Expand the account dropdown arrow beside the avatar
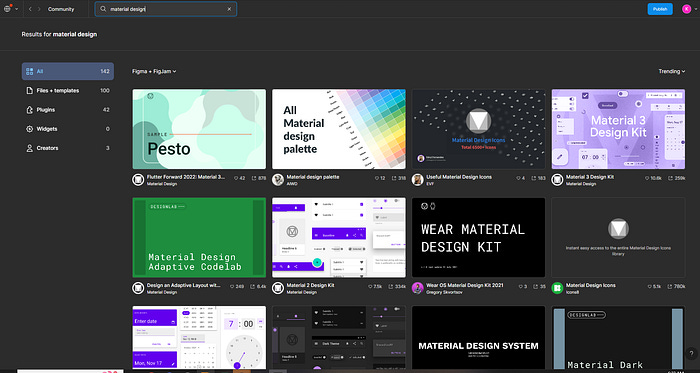The height and width of the screenshot is (373, 700). pyautogui.click(x=695, y=9)
